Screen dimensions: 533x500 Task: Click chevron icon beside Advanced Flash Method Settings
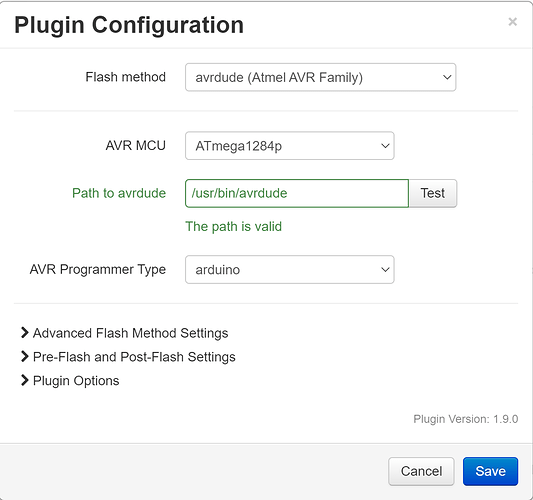[24, 333]
